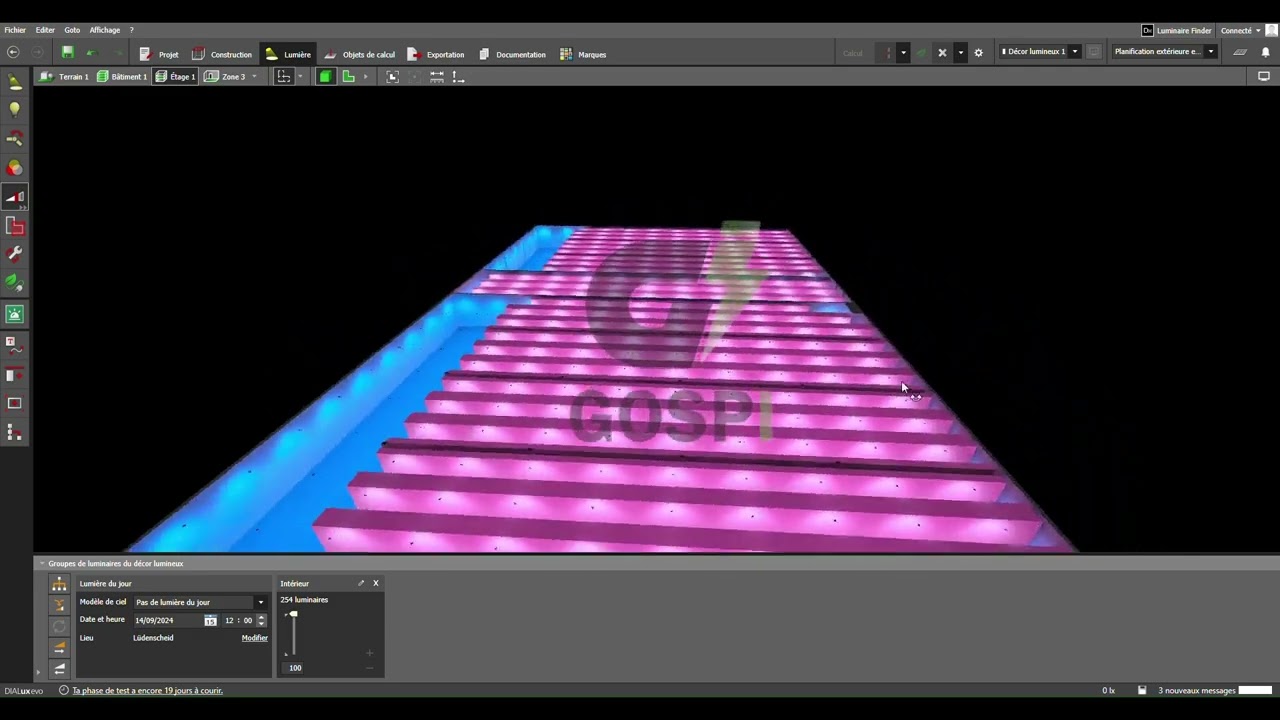Click the orange dimmer arrow right icon

[x=59, y=648]
